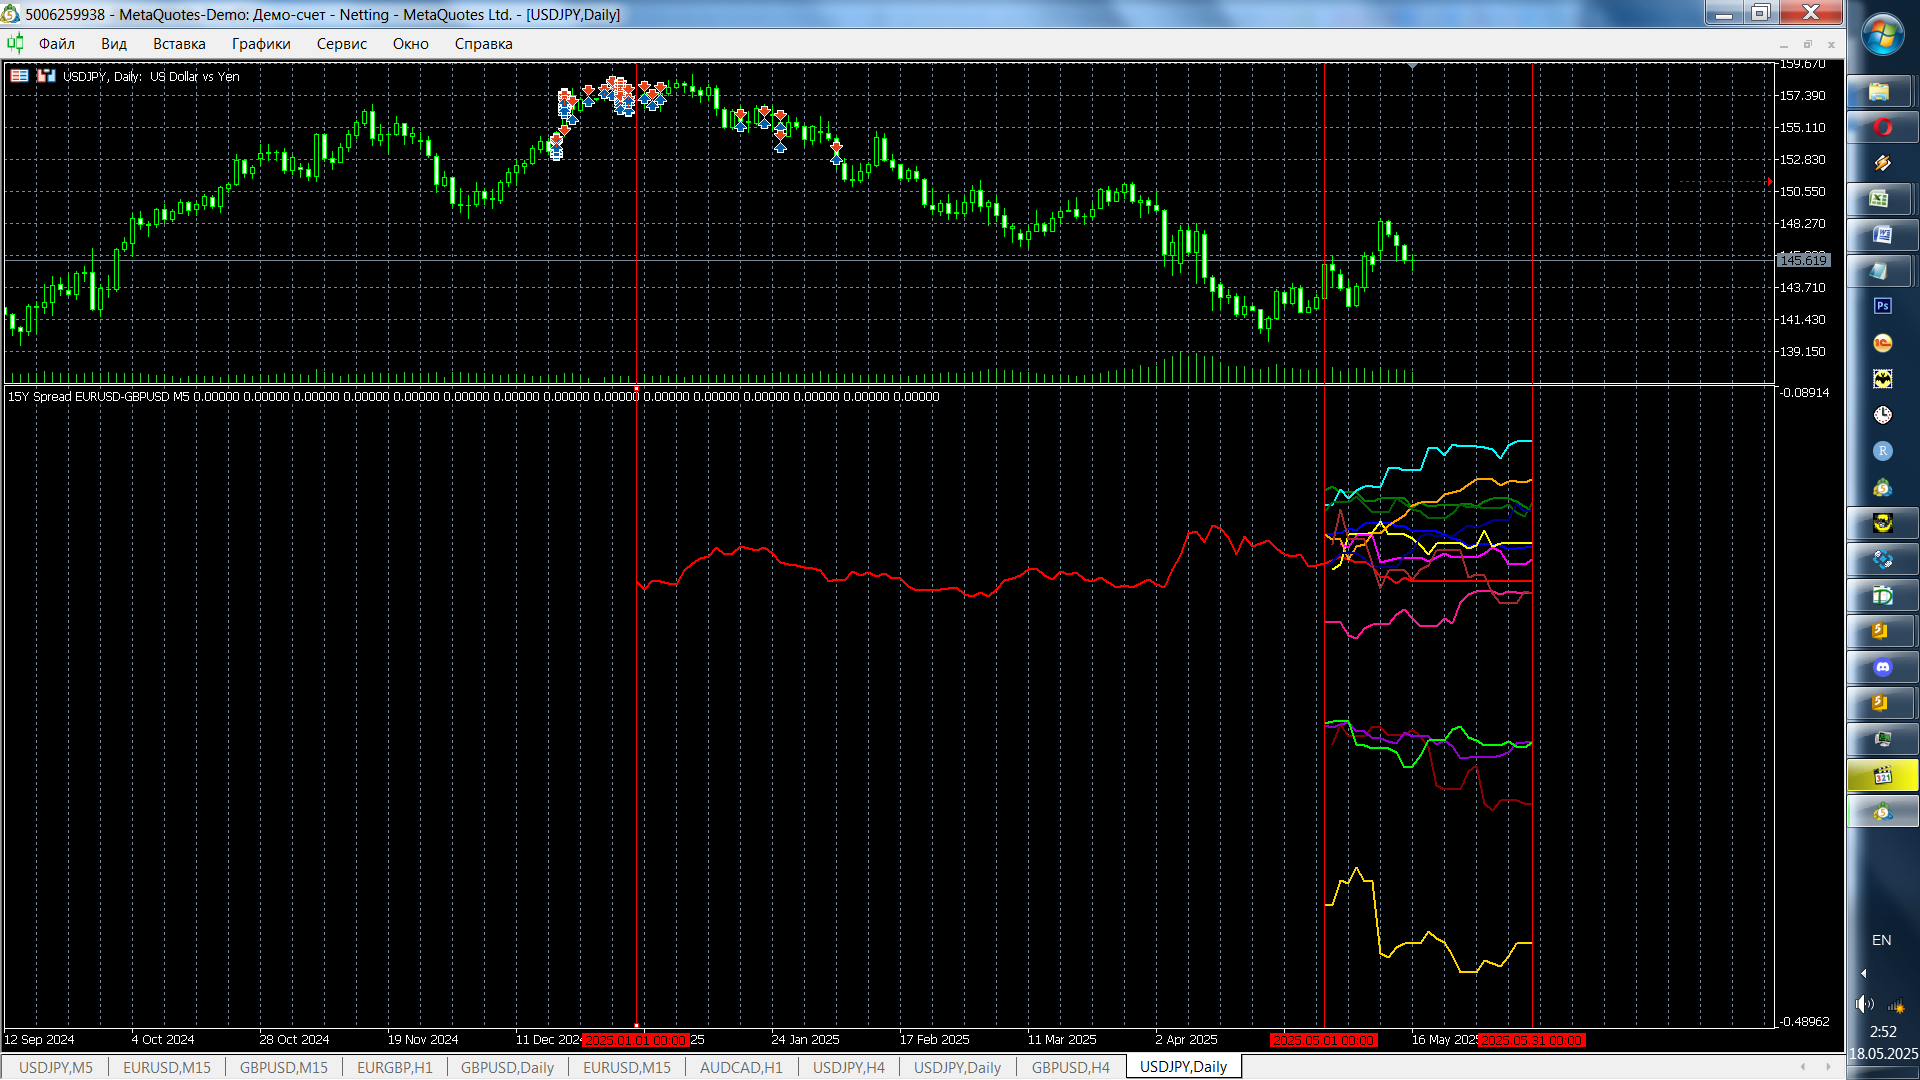Click the 2025.01.01 vertical line date marker
1920x1080 pixels.
636,1040
